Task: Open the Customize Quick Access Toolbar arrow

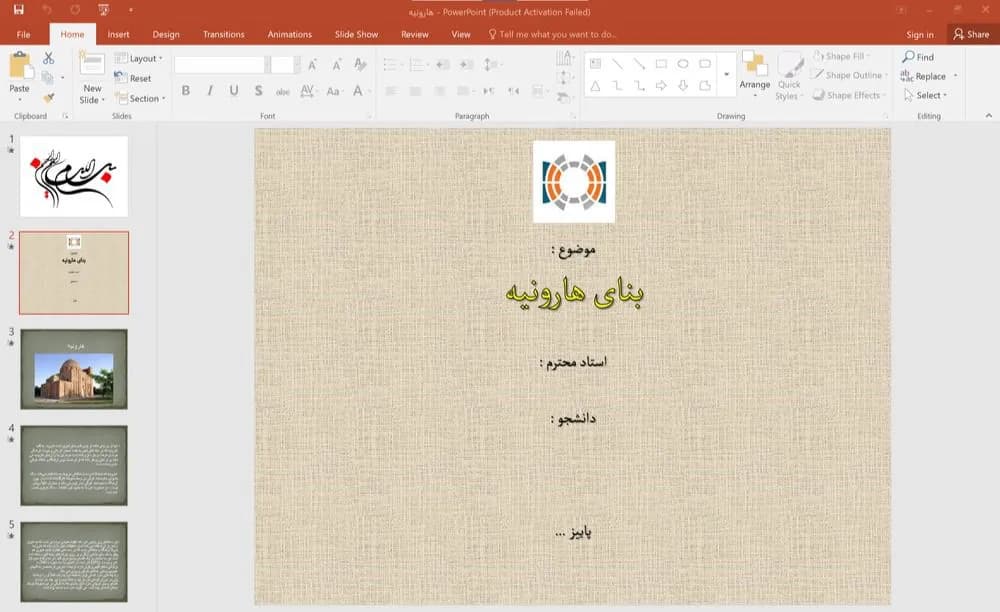Action: click(131, 10)
